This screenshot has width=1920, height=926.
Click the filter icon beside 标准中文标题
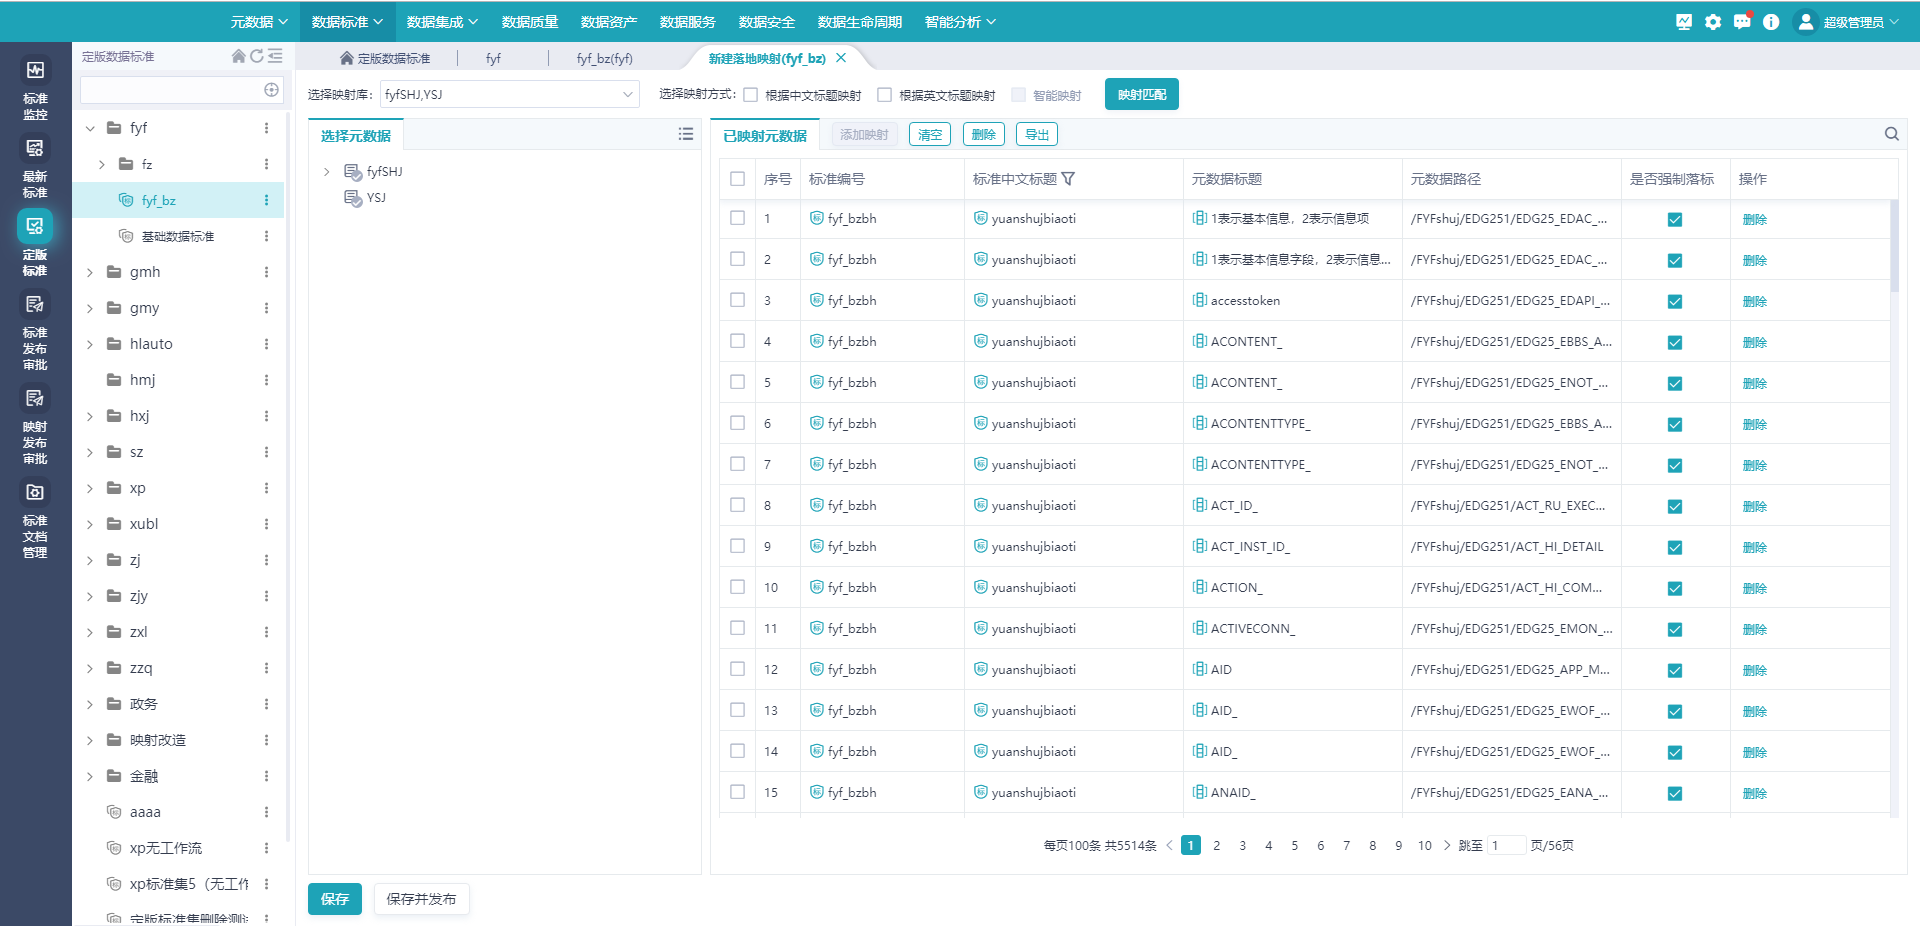pos(1068,179)
